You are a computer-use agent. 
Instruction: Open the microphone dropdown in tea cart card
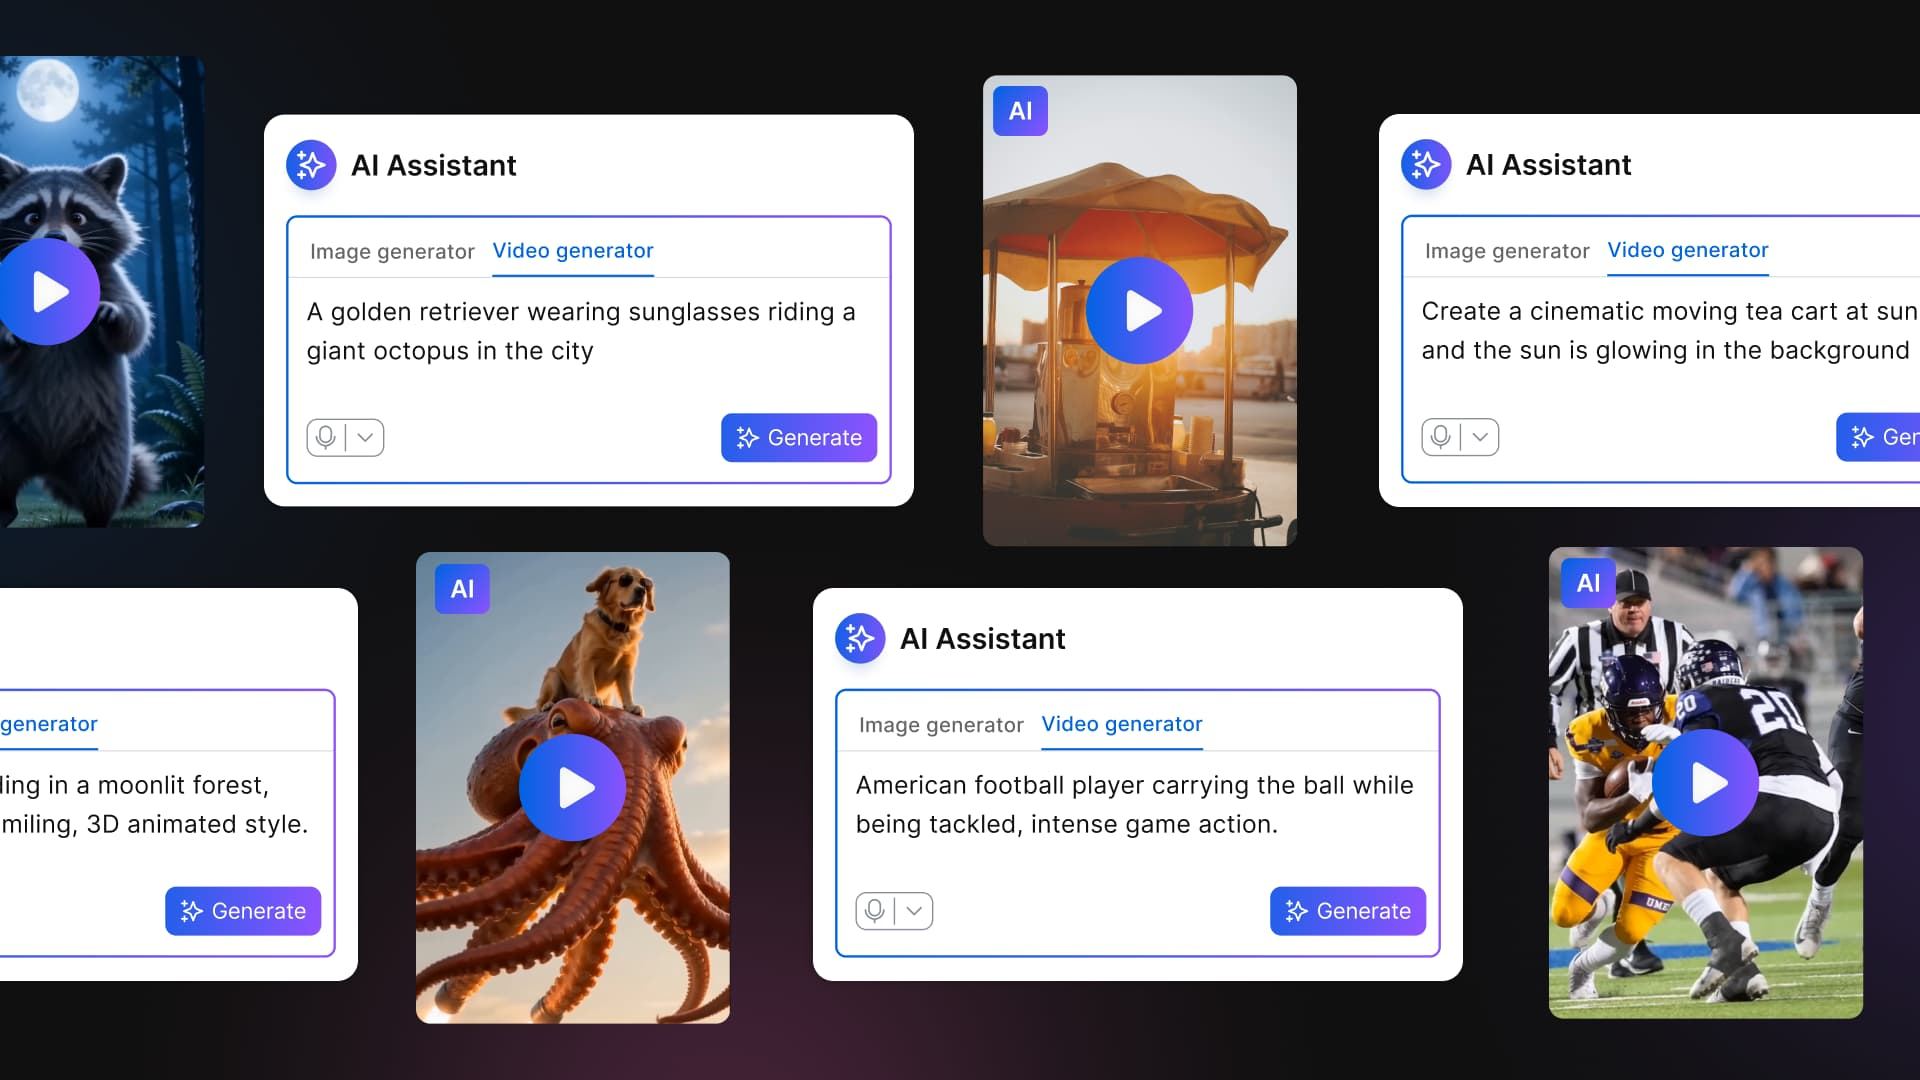1481,437
